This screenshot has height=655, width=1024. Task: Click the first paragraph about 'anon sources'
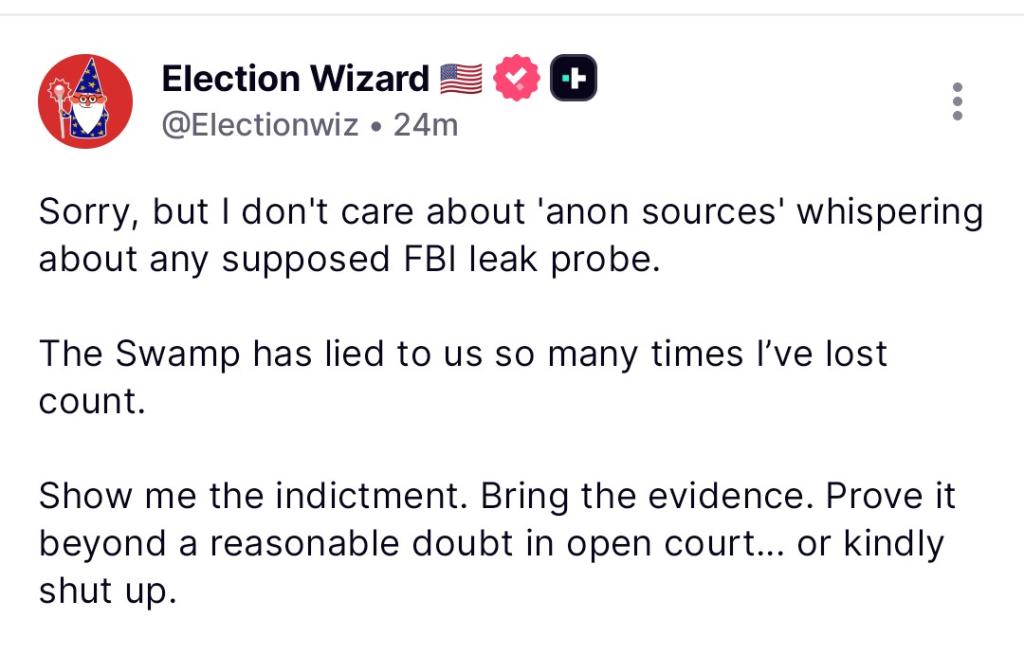tap(510, 235)
